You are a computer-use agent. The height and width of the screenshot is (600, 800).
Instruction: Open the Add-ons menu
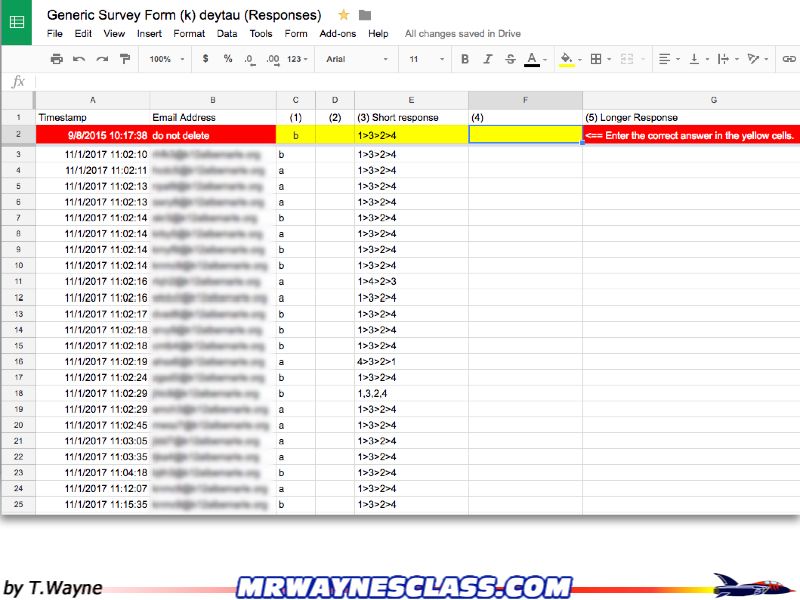(x=337, y=33)
